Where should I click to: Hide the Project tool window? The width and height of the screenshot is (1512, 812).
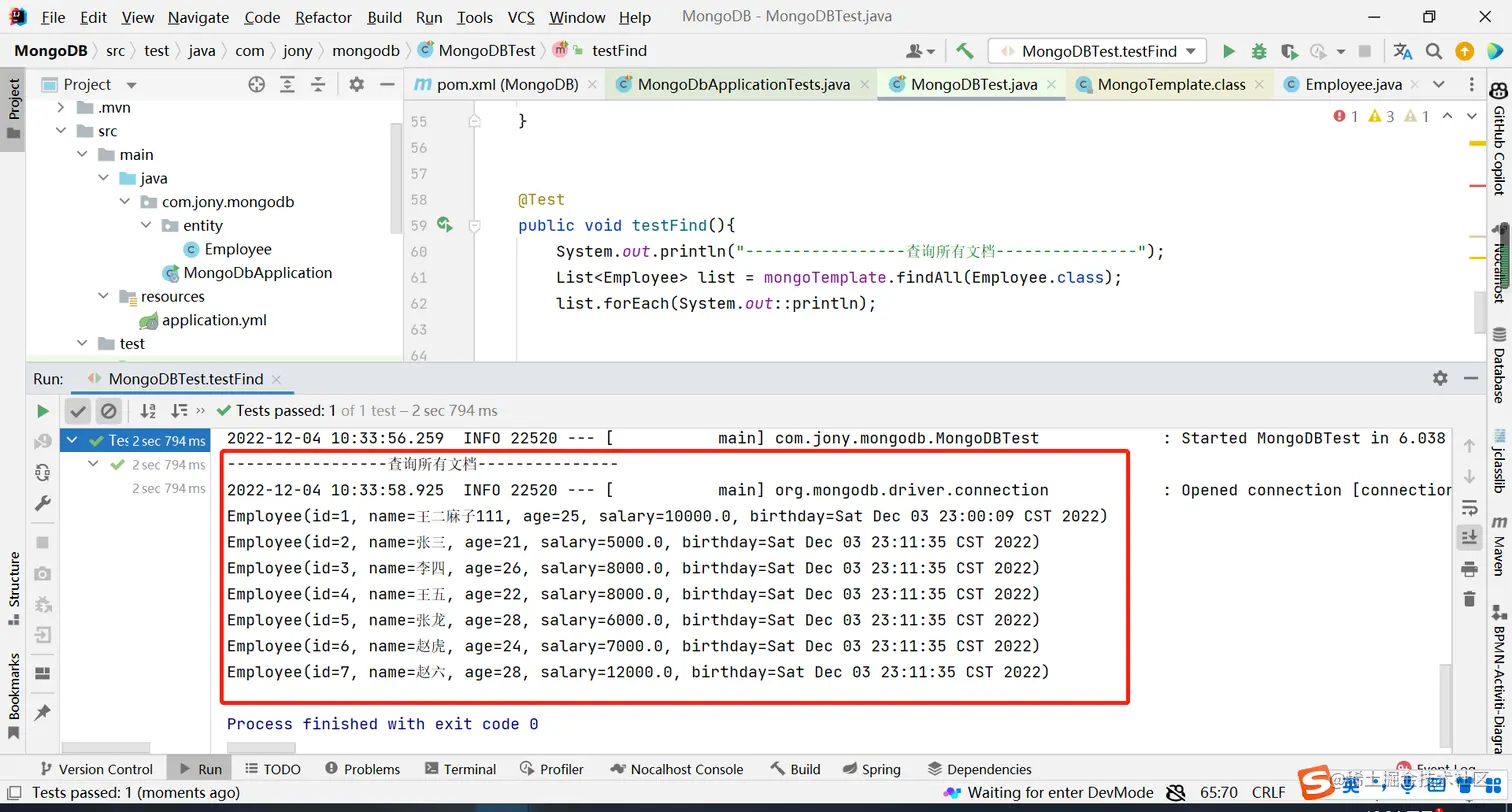[388, 85]
